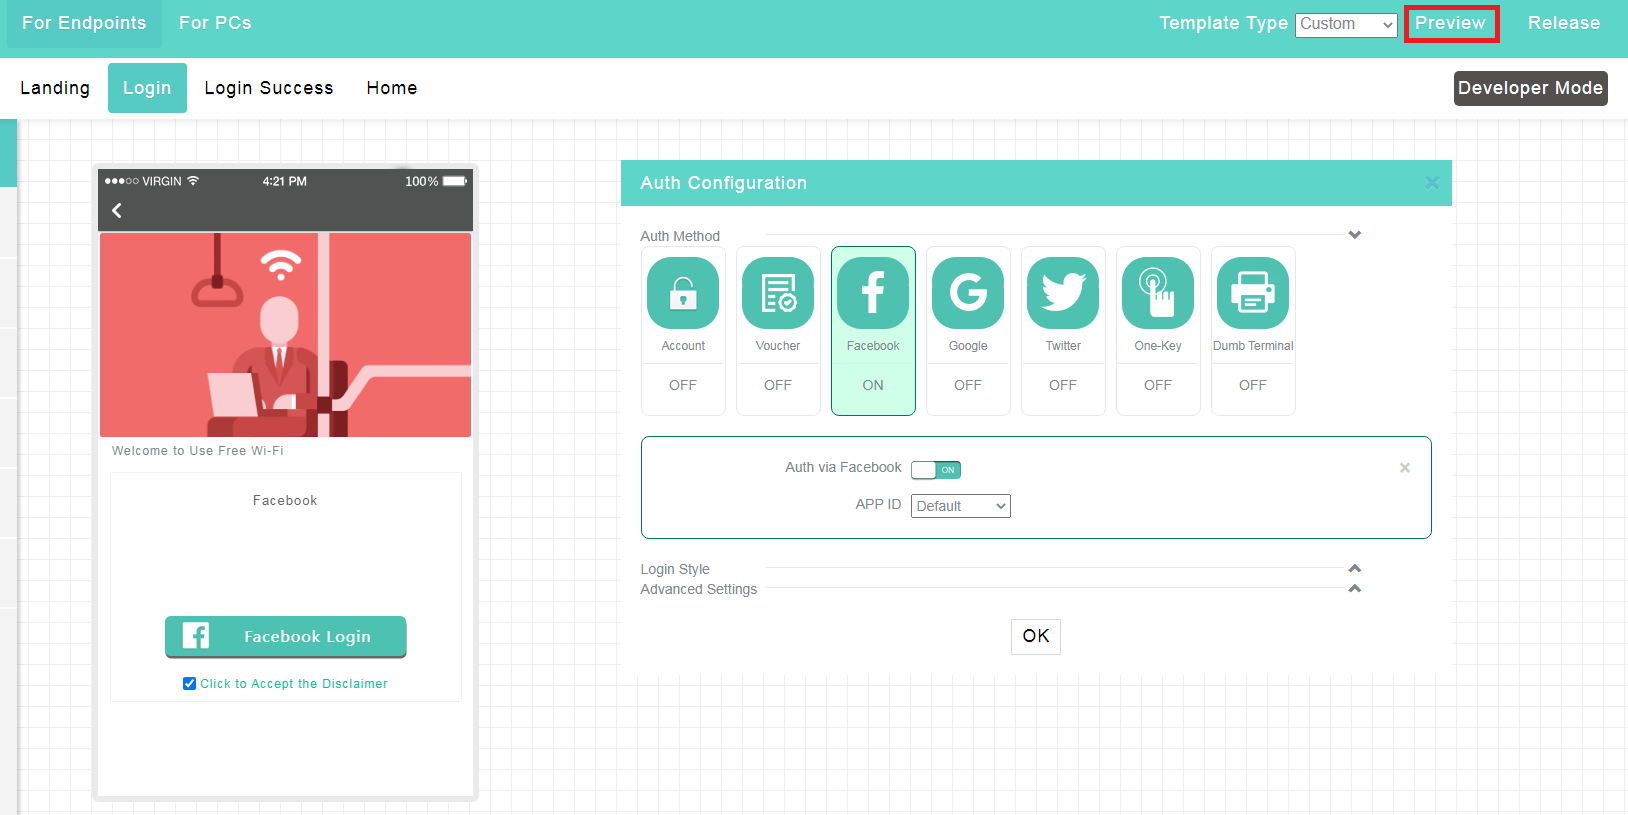
Task: Confirm auth configuration with OK
Action: pyautogui.click(x=1036, y=636)
